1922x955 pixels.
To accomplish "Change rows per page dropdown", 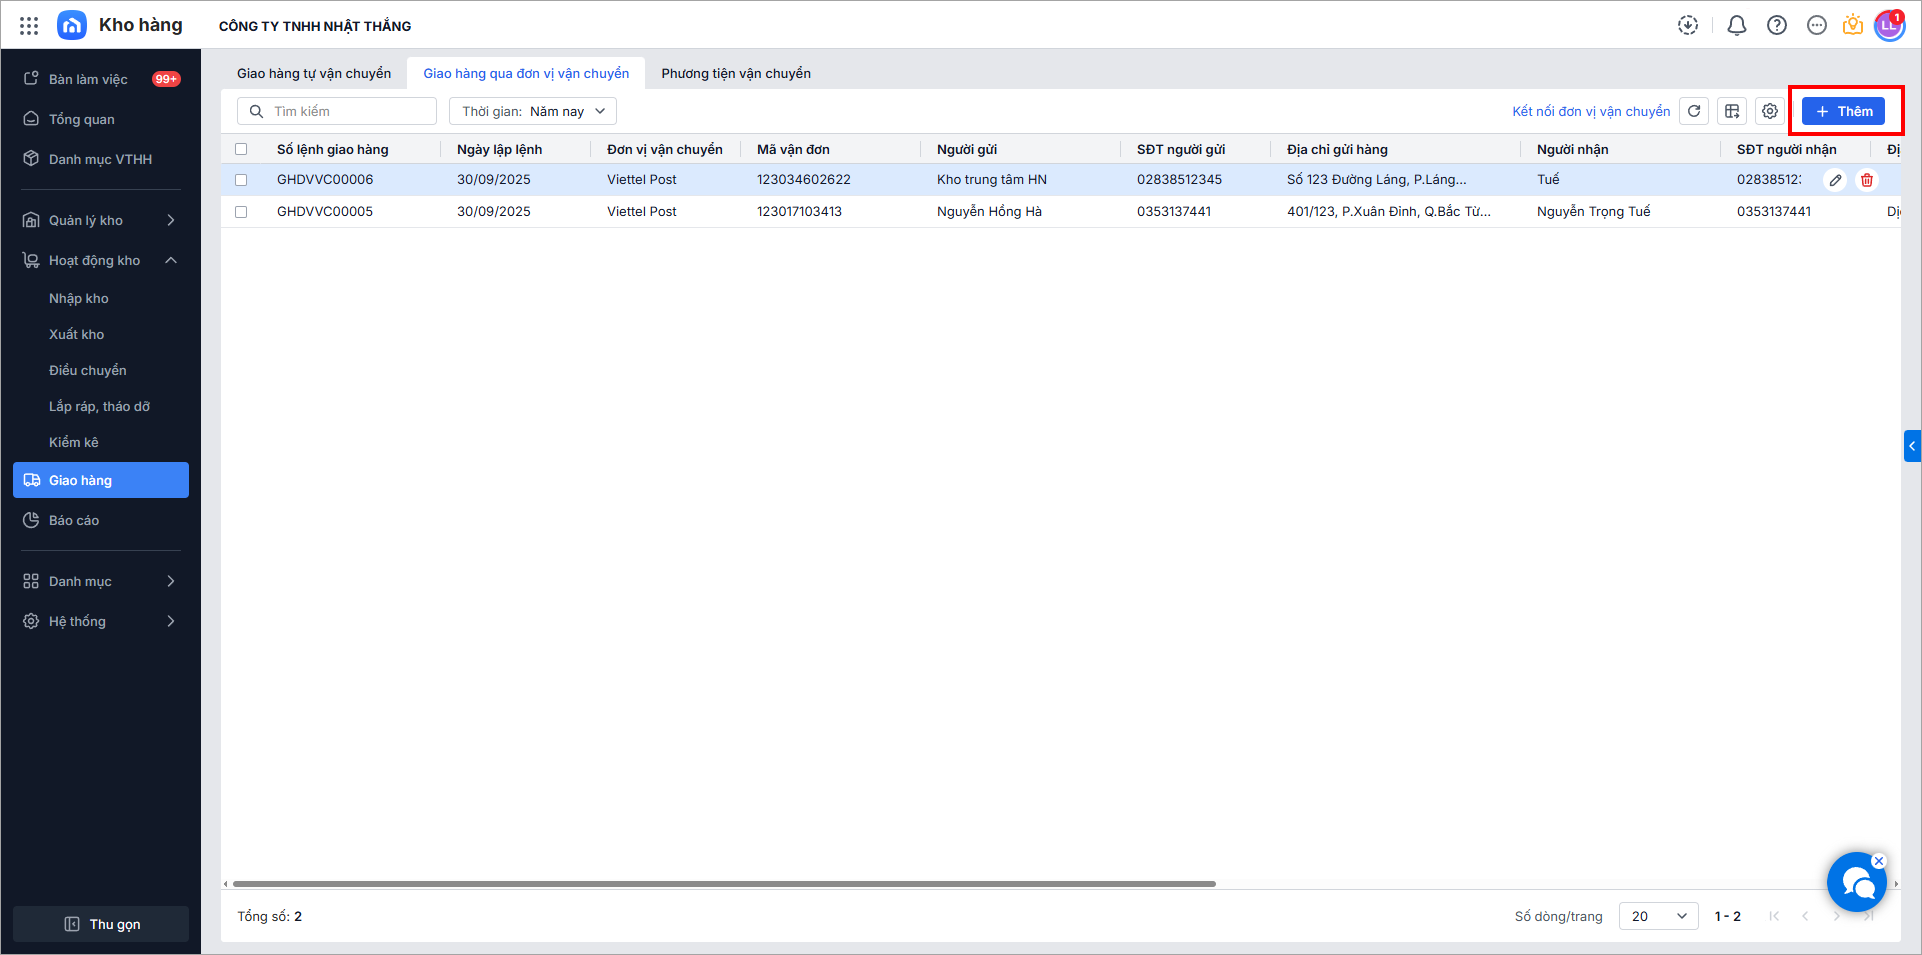I will click(1658, 916).
